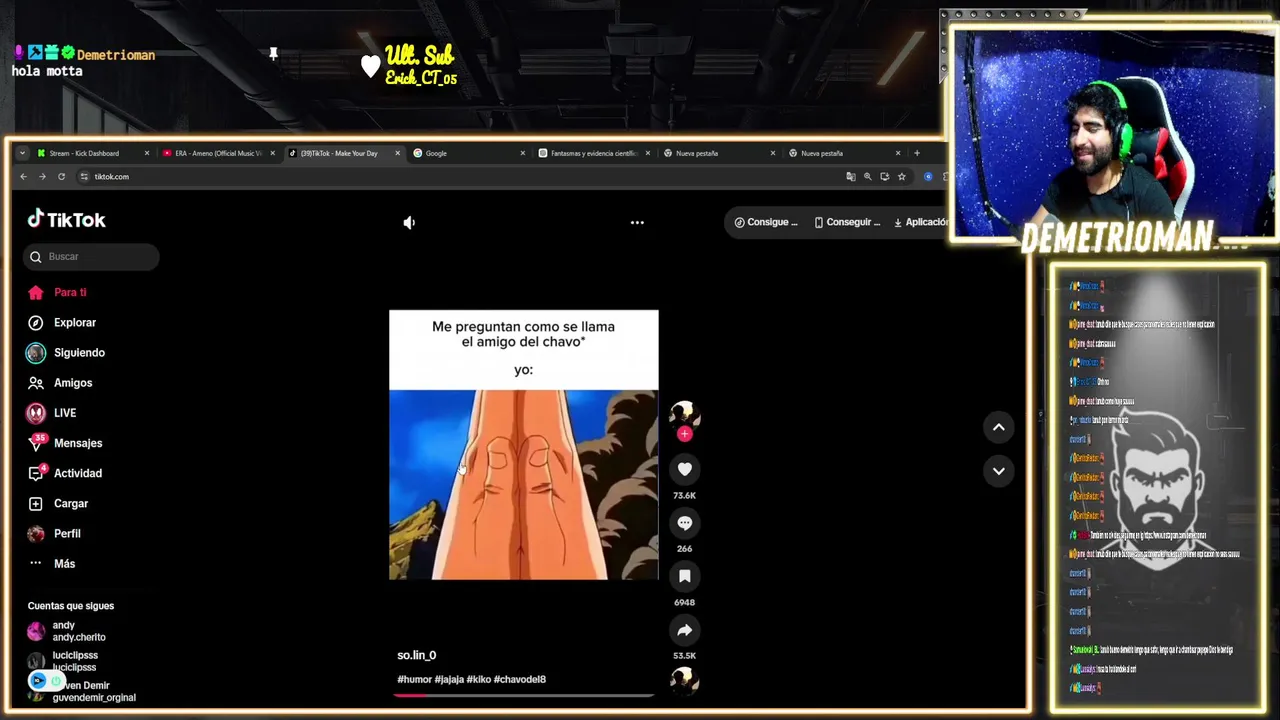Click the TikTok logo
The image size is (1280, 720).
pos(66,219)
